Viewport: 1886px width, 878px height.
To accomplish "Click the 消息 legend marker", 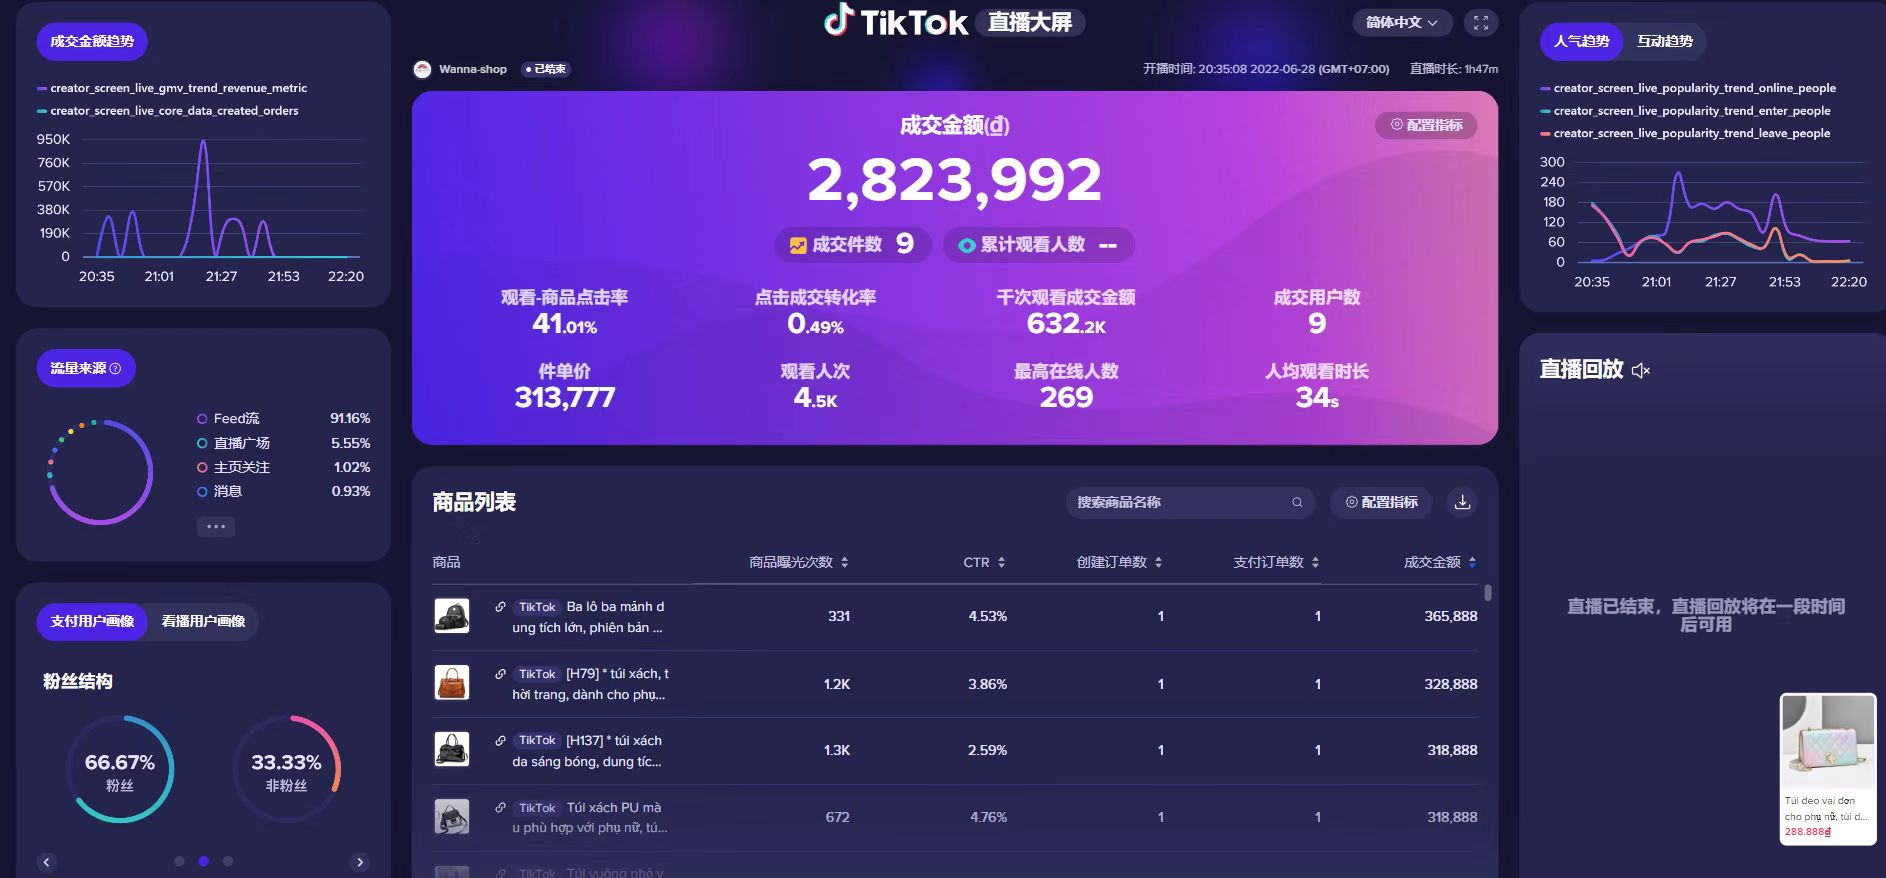I will 202,491.
